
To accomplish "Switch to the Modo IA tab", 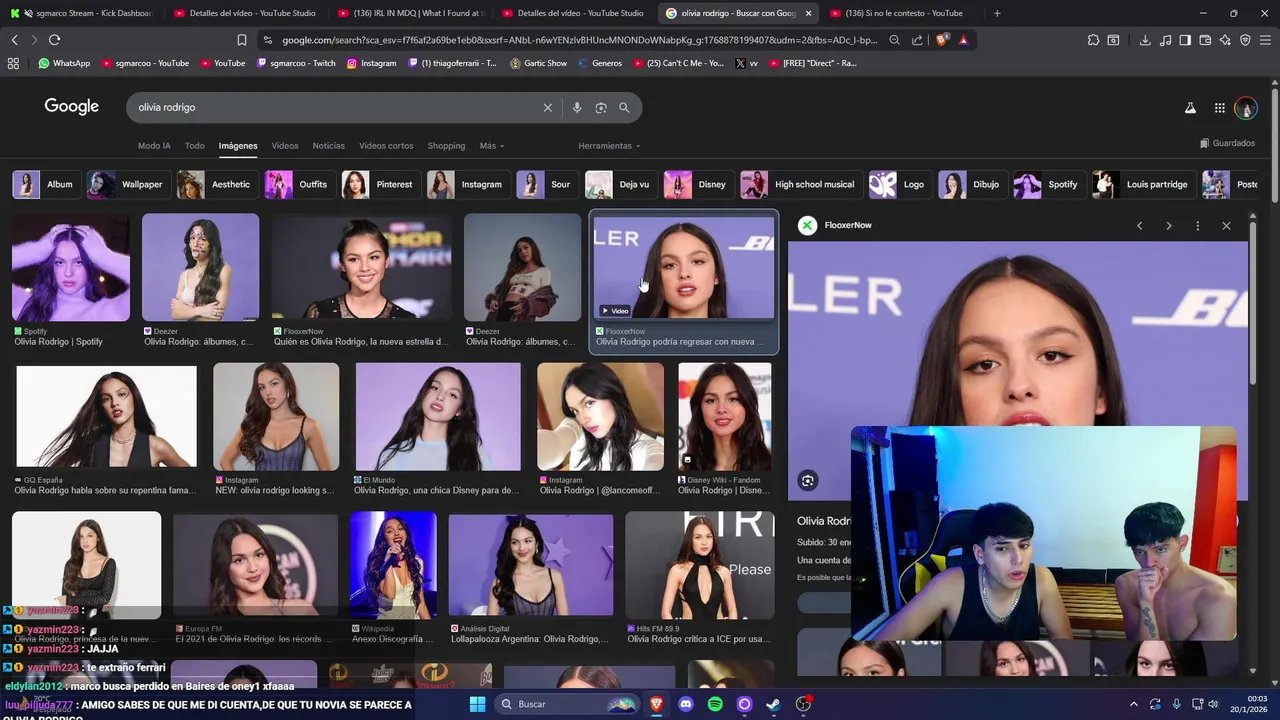I will (154, 146).
